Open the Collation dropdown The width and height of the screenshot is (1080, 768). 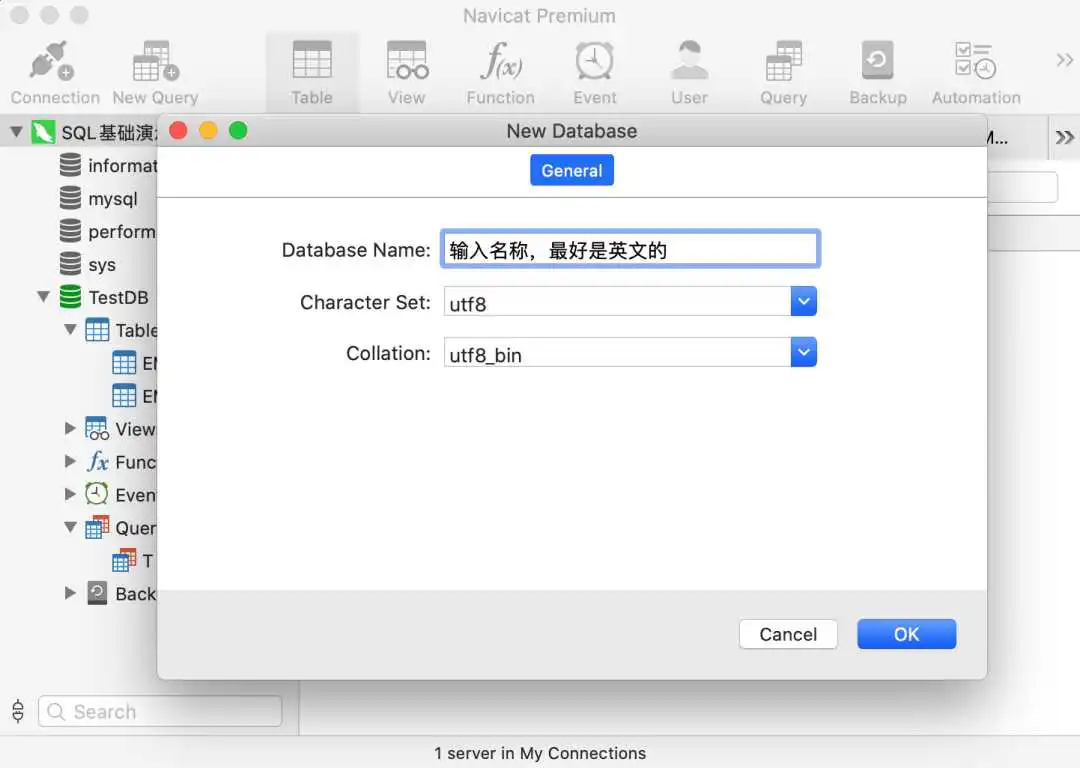click(x=804, y=353)
